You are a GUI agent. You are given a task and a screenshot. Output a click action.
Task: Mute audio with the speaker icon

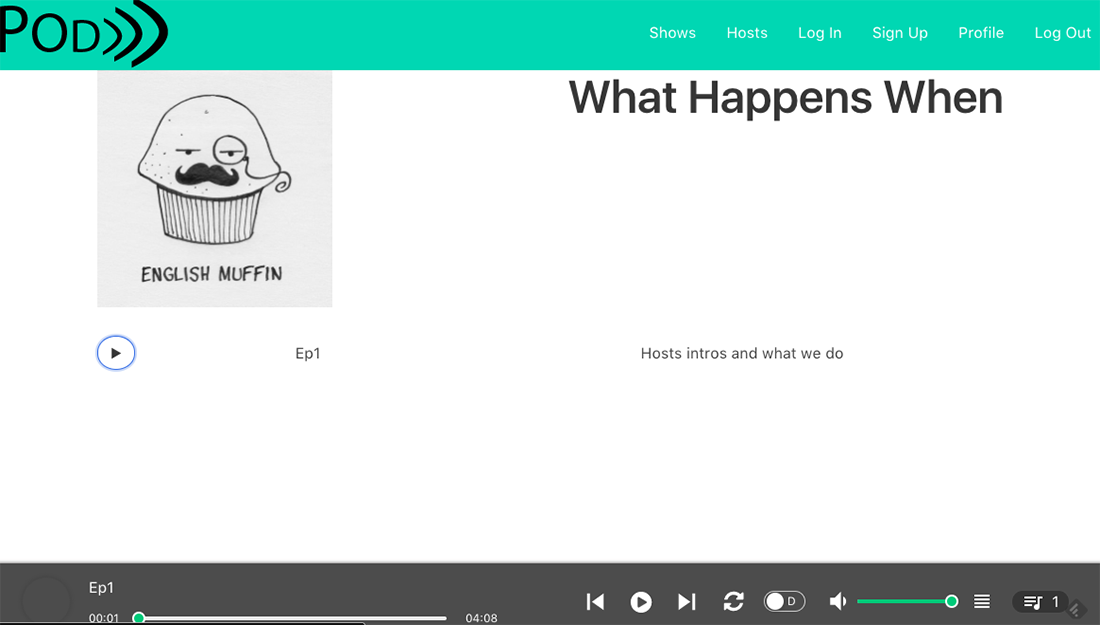(838, 601)
